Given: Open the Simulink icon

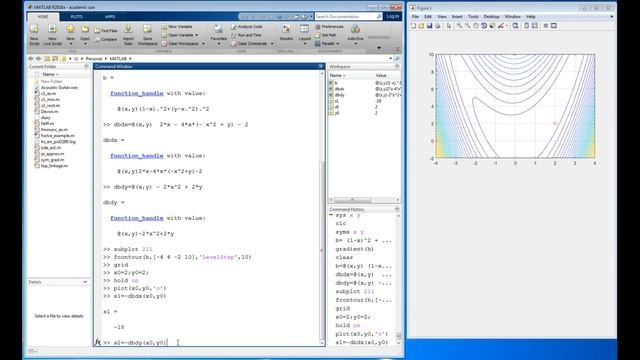Looking at the screenshot, I should pos(286,32).
